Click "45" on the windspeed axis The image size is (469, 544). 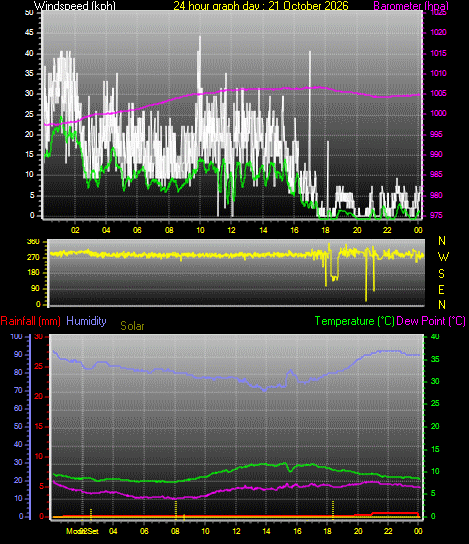coord(29,33)
